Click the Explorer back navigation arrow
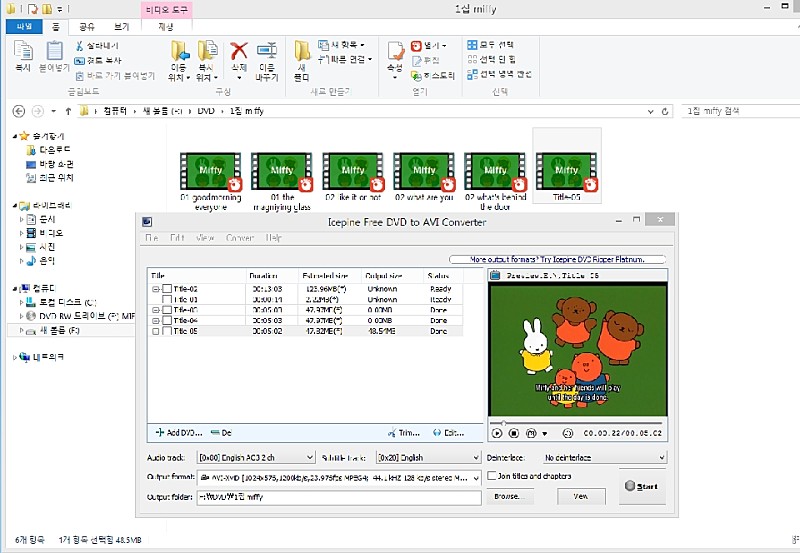Image resolution: width=800 pixels, height=553 pixels. coord(19,111)
